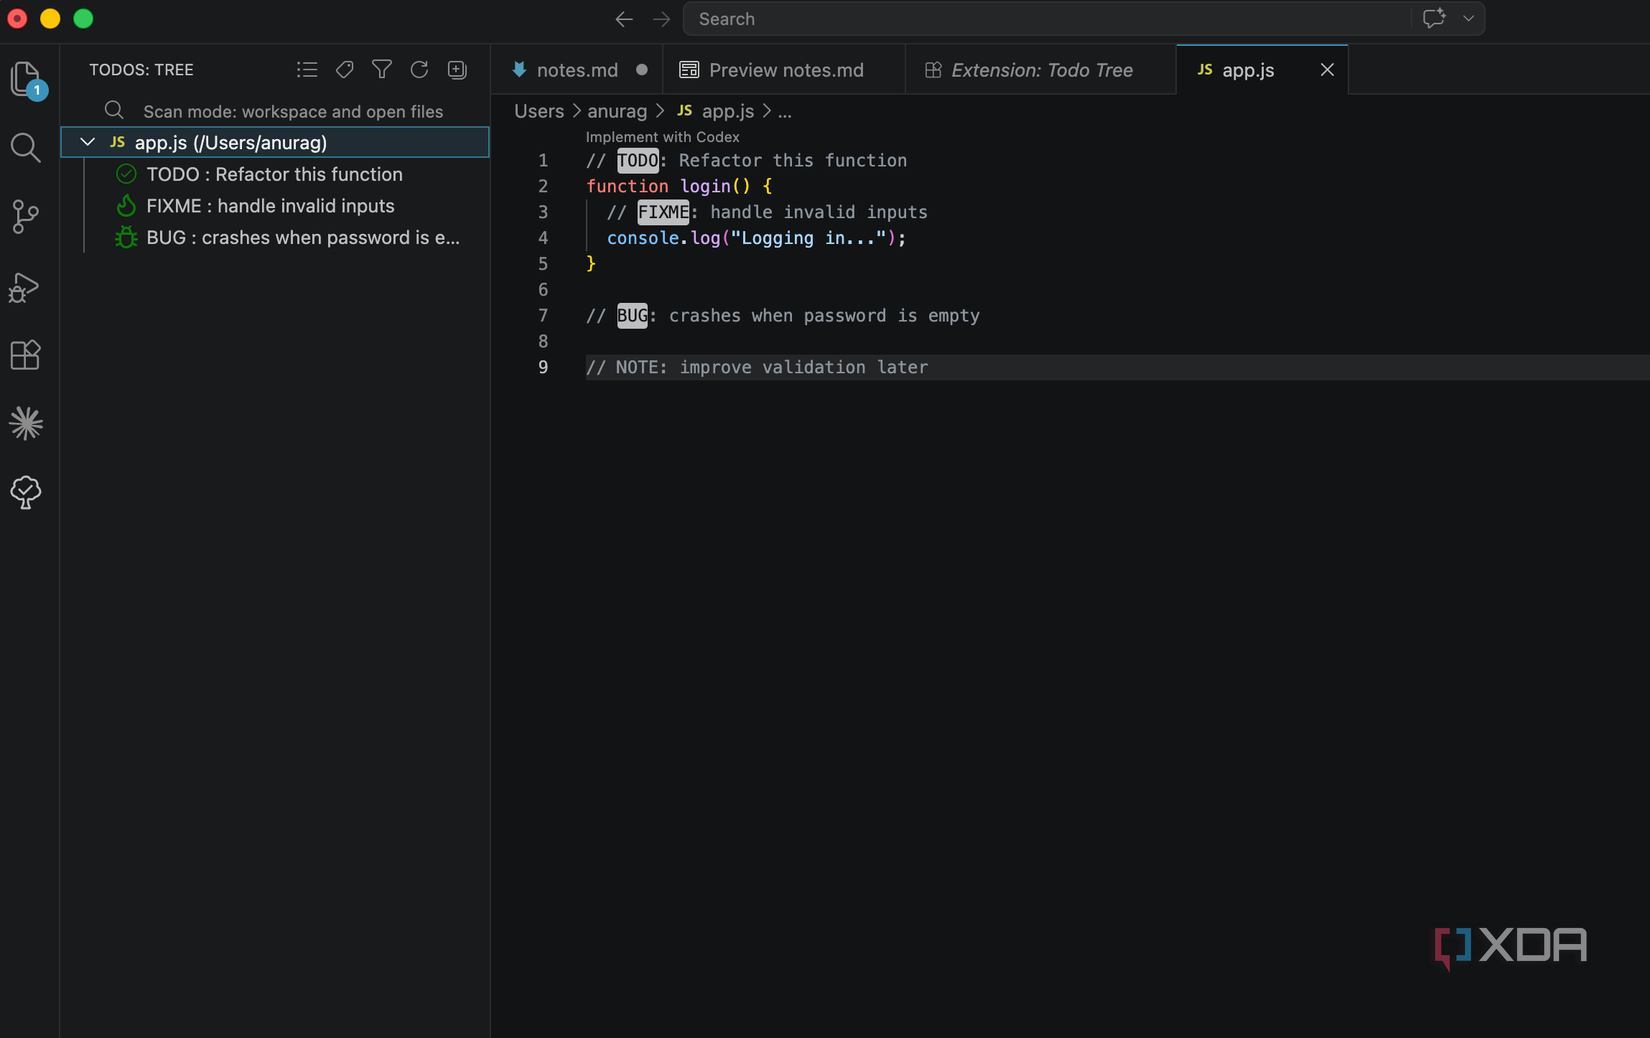Open the Run and Debug view
Viewport: 1650px width, 1038px height.
coord(25,288)
